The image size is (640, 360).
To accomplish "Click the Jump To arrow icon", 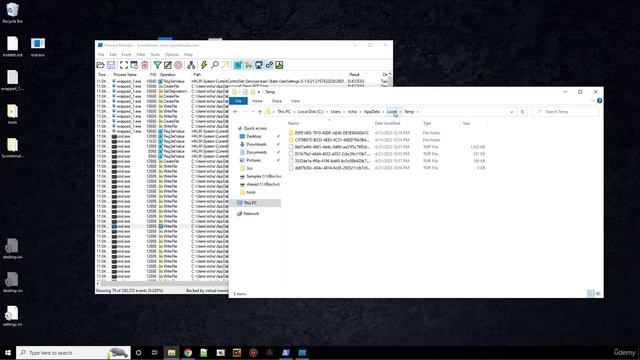I will 225,65.
